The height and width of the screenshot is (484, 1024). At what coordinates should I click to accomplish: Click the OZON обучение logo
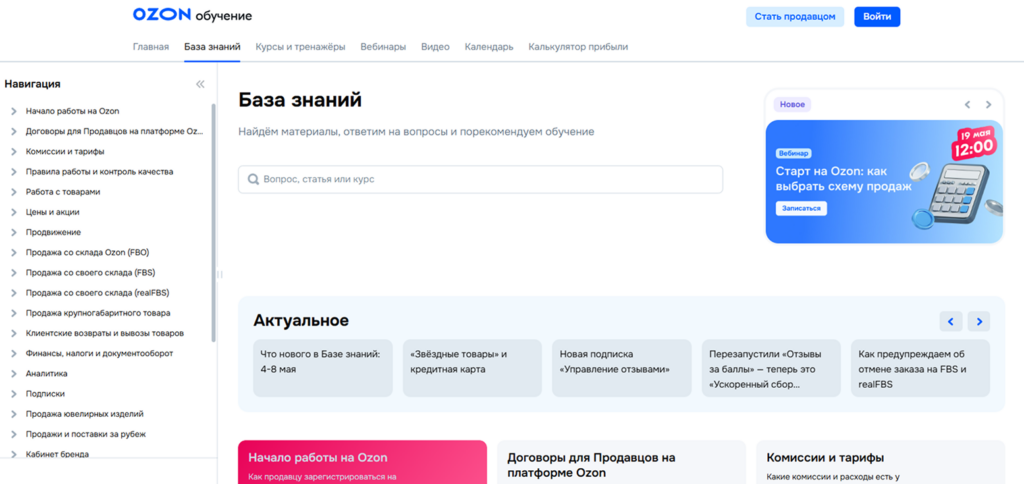[x=192, y=16]
